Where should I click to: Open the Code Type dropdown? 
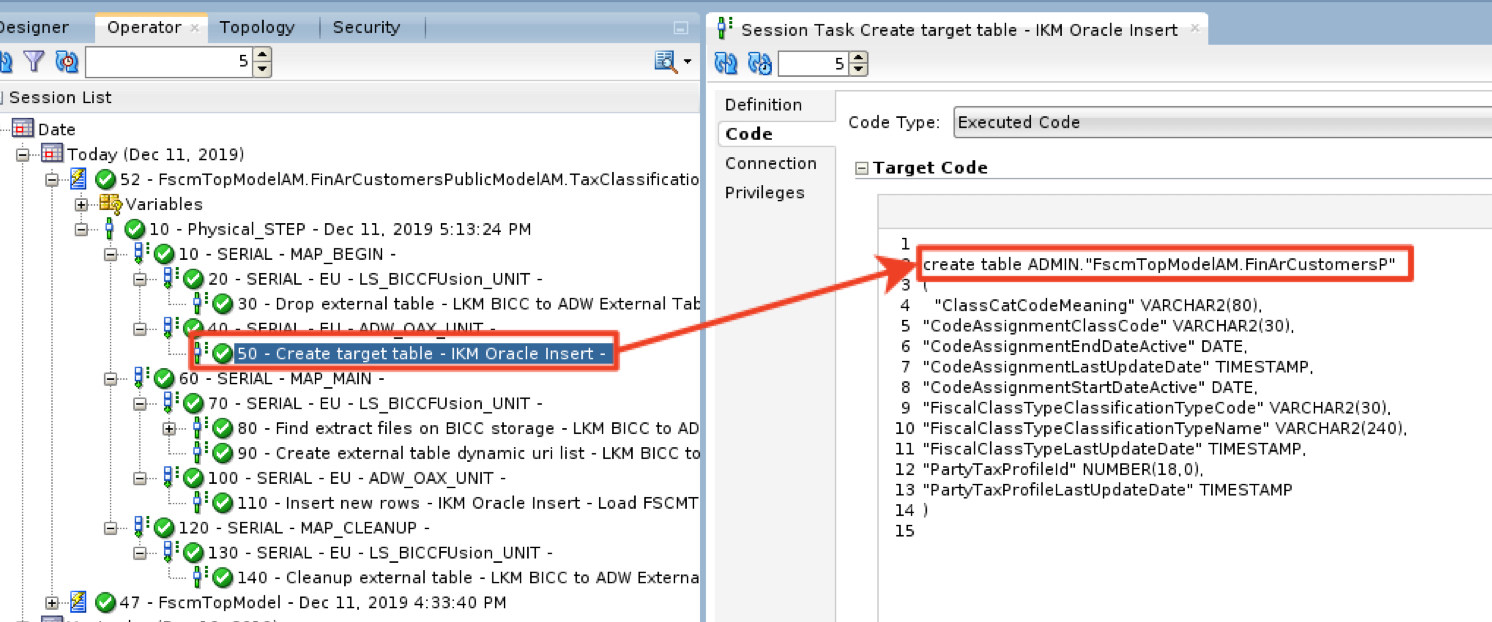pos(1222,122)
